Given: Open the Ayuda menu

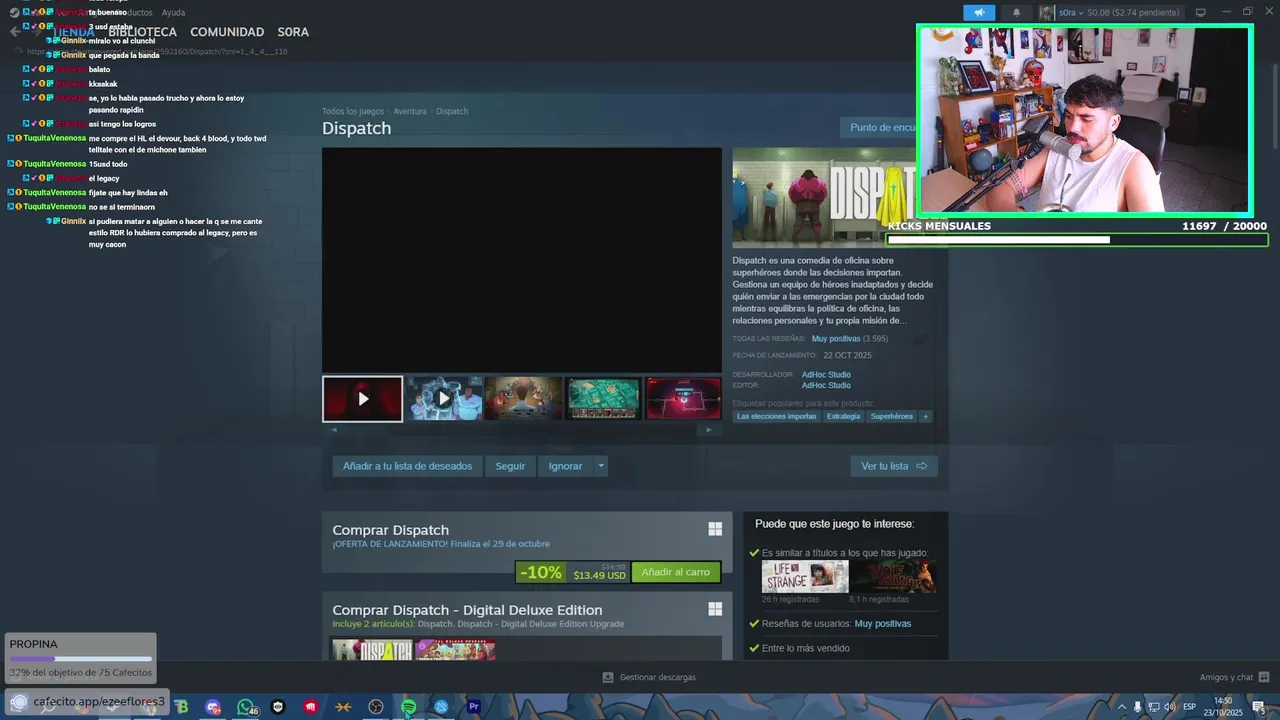Looking at the screenshot, I should [173, 13].
